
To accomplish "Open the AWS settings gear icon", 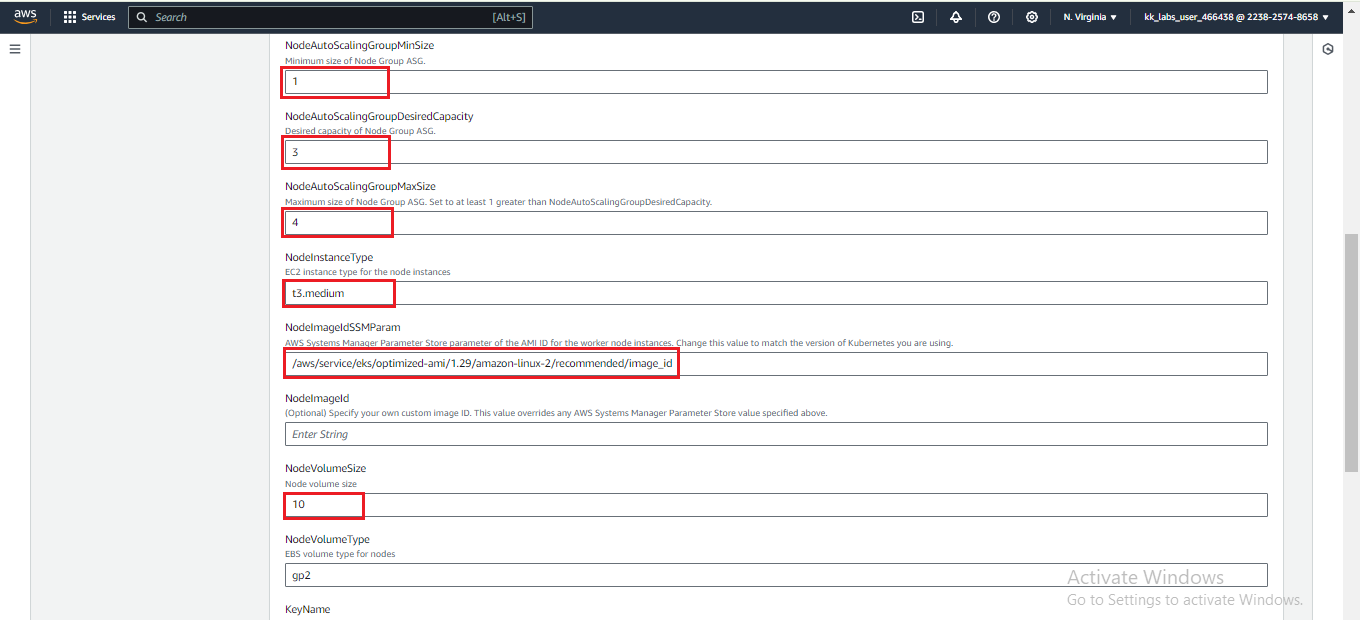I will [x=1031, y=17].
